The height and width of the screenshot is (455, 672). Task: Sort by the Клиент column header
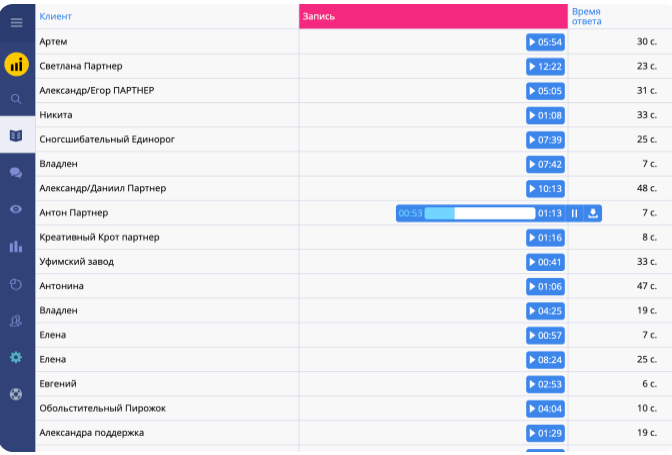tap(55, 16)
